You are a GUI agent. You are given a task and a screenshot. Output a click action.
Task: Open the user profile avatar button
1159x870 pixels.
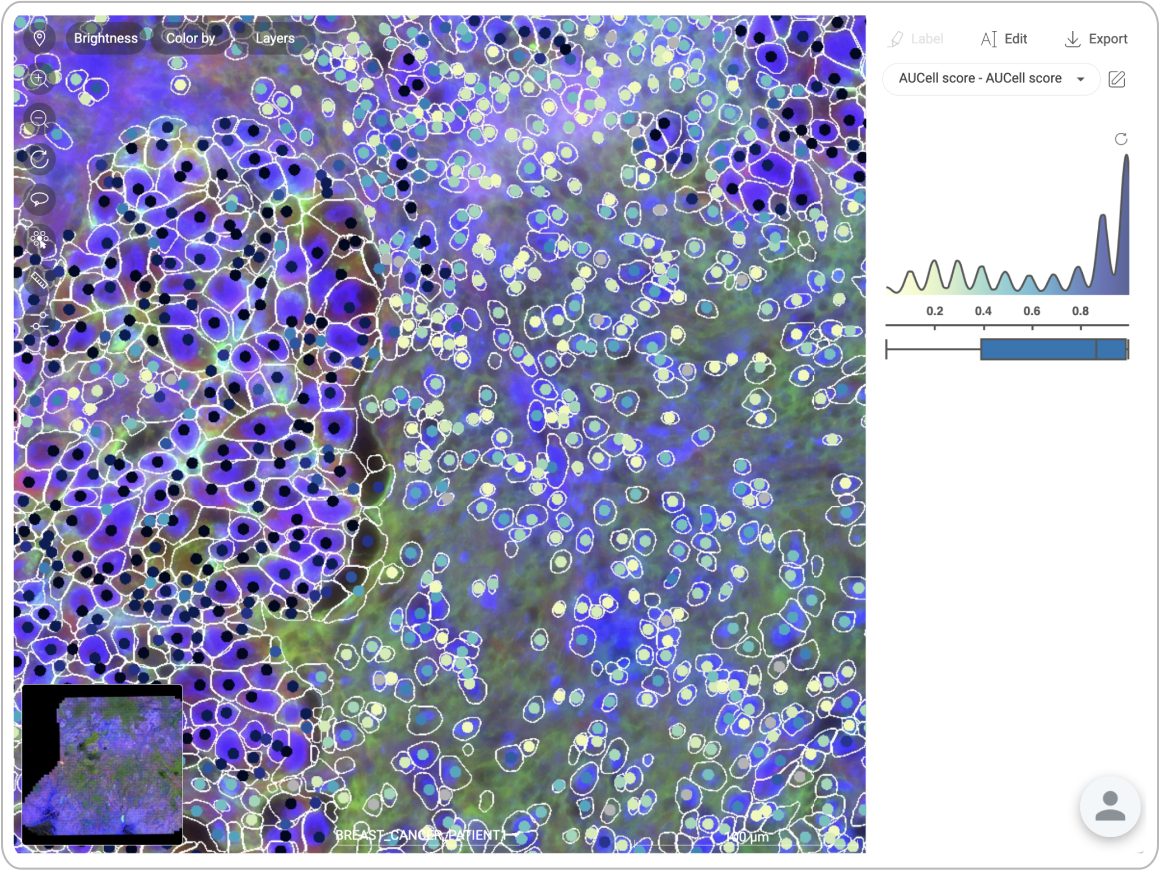point(1110,806)
